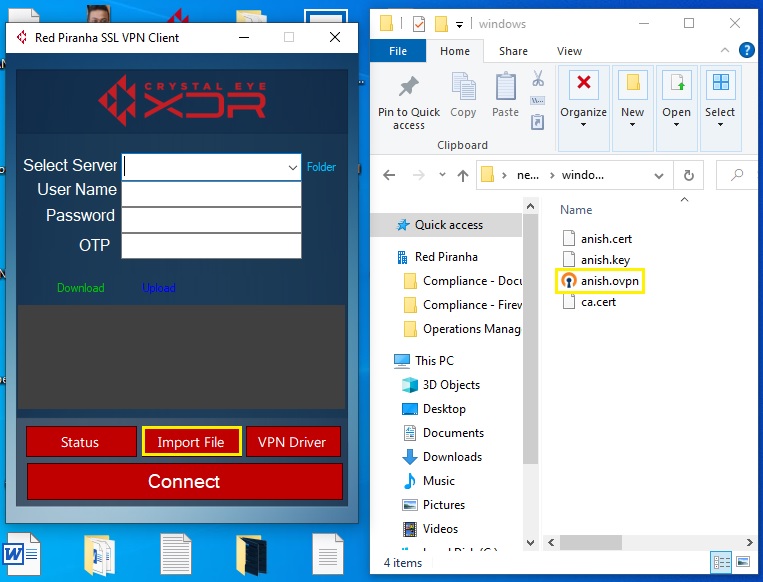Click the Cut scissors icon

coord(538,78)
